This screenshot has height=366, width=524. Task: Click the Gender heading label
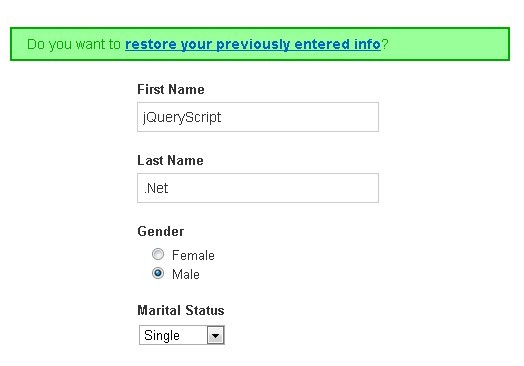click(161, 231)
